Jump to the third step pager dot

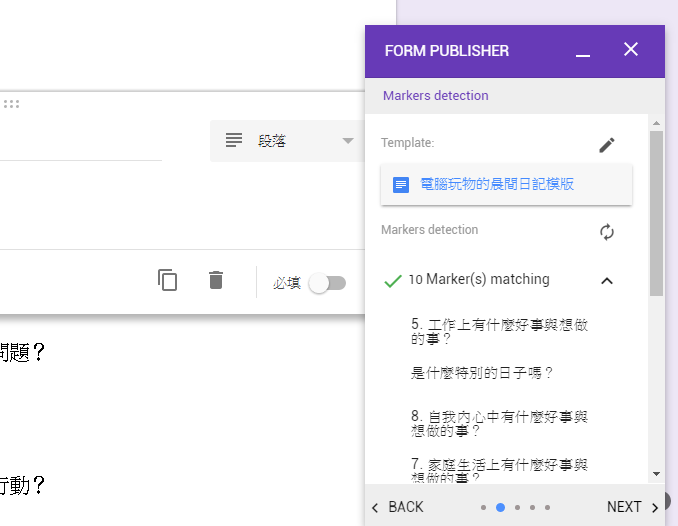(517, 507)
